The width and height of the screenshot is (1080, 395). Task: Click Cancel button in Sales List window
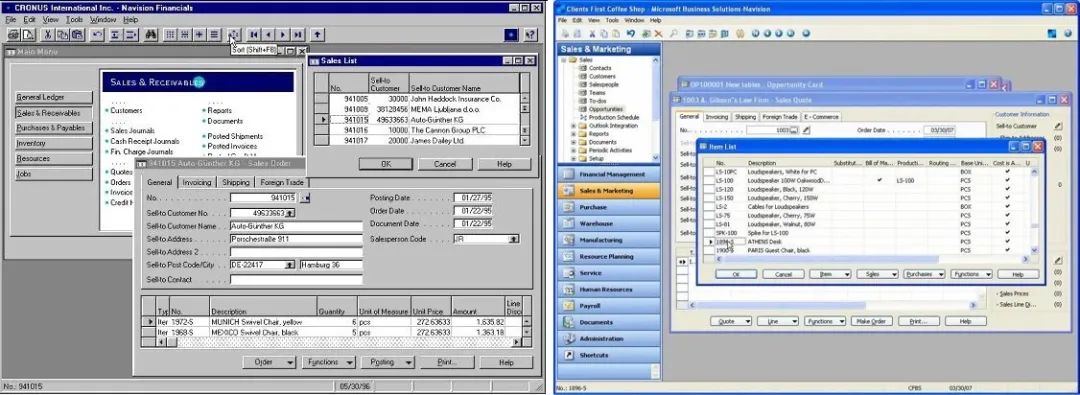pos(445,164)
